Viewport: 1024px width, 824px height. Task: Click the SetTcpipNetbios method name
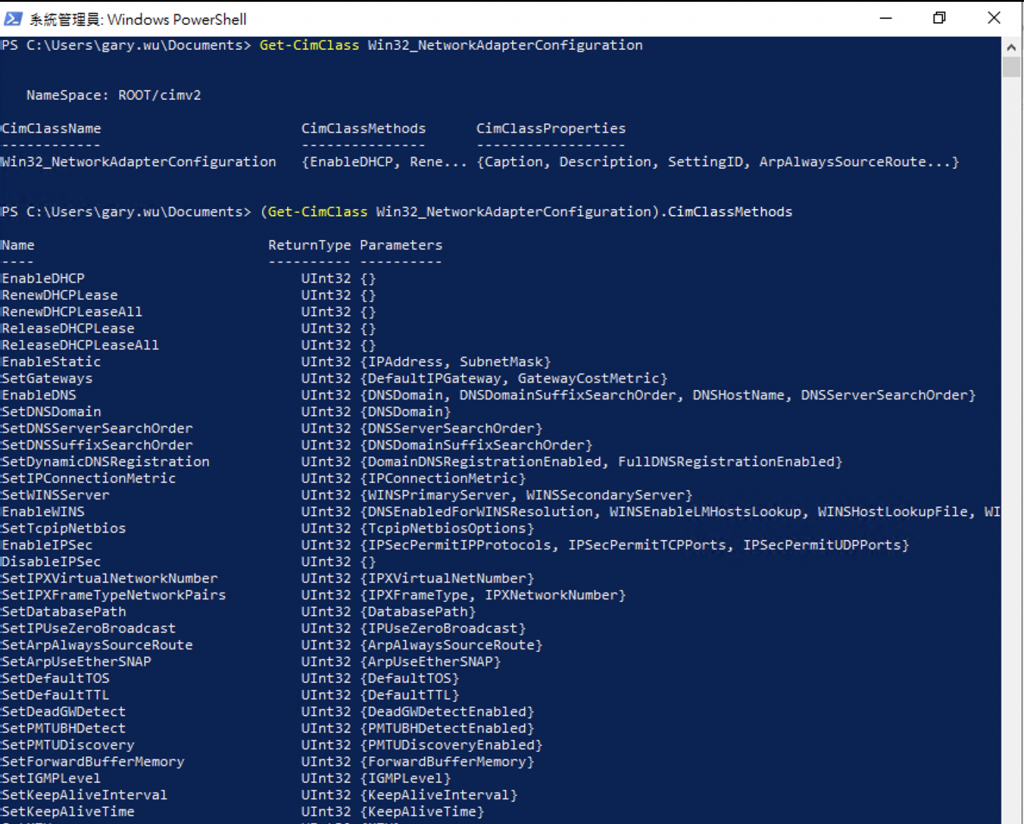(x=64, y=528)
